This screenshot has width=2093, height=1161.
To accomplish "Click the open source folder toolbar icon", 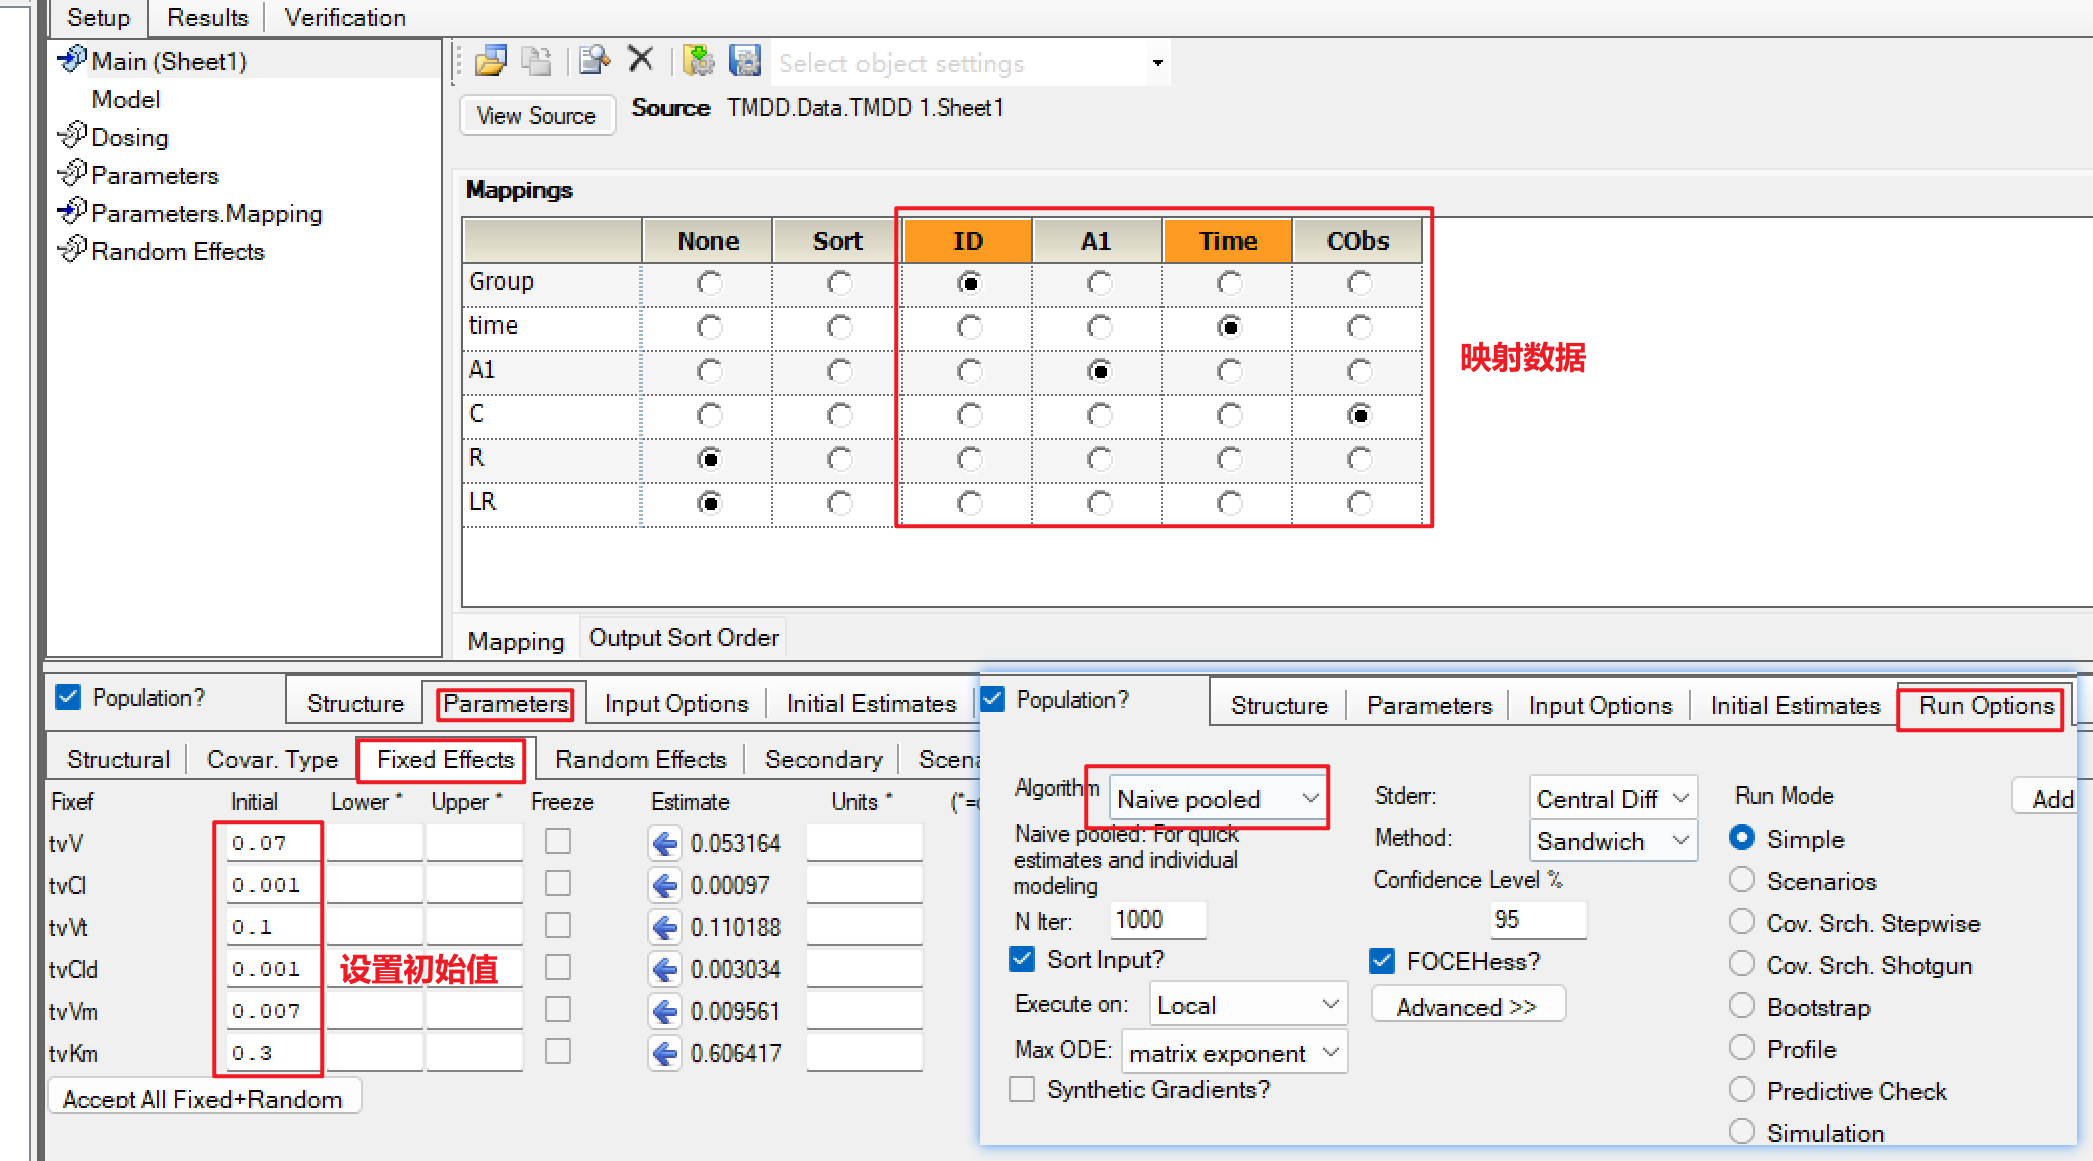I will 490,62.
